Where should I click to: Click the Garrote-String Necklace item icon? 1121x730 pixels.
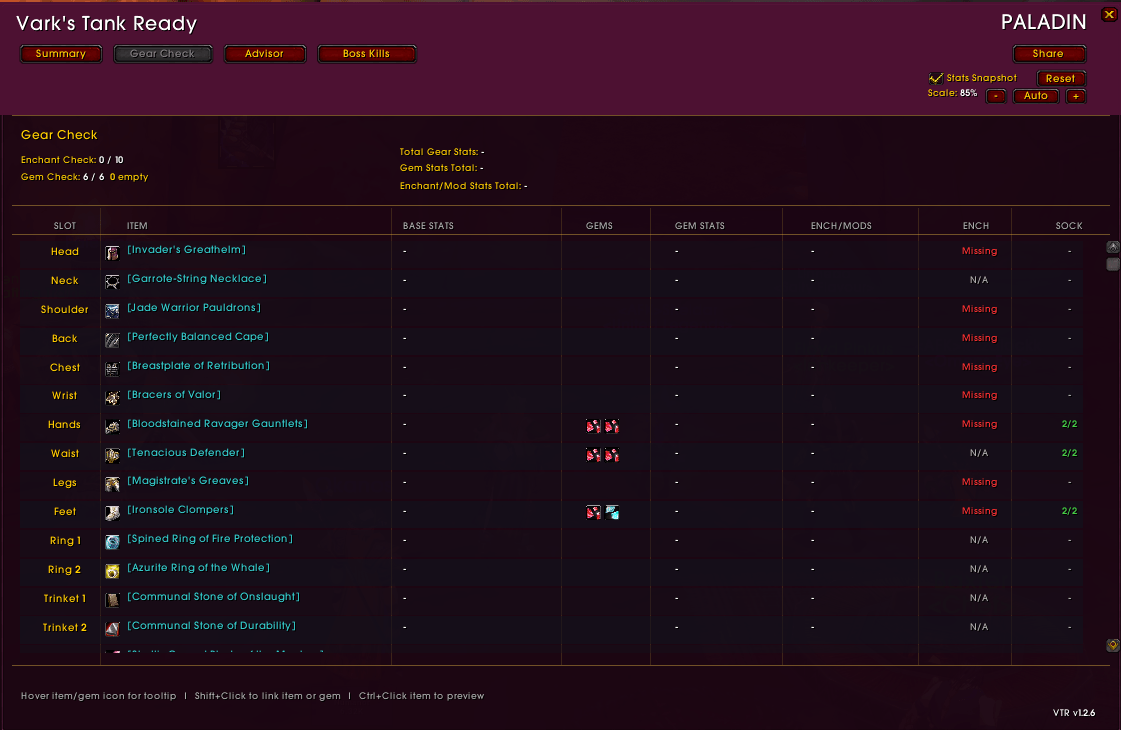coord(112,282)
